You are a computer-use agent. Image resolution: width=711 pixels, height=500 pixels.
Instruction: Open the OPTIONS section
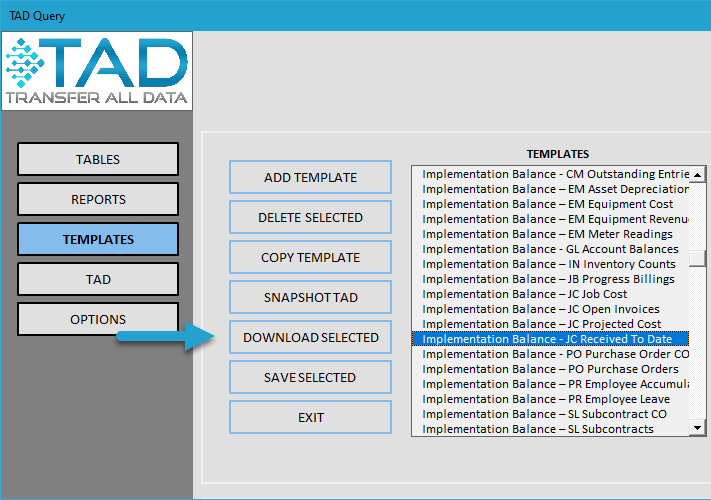coord(98,319)
